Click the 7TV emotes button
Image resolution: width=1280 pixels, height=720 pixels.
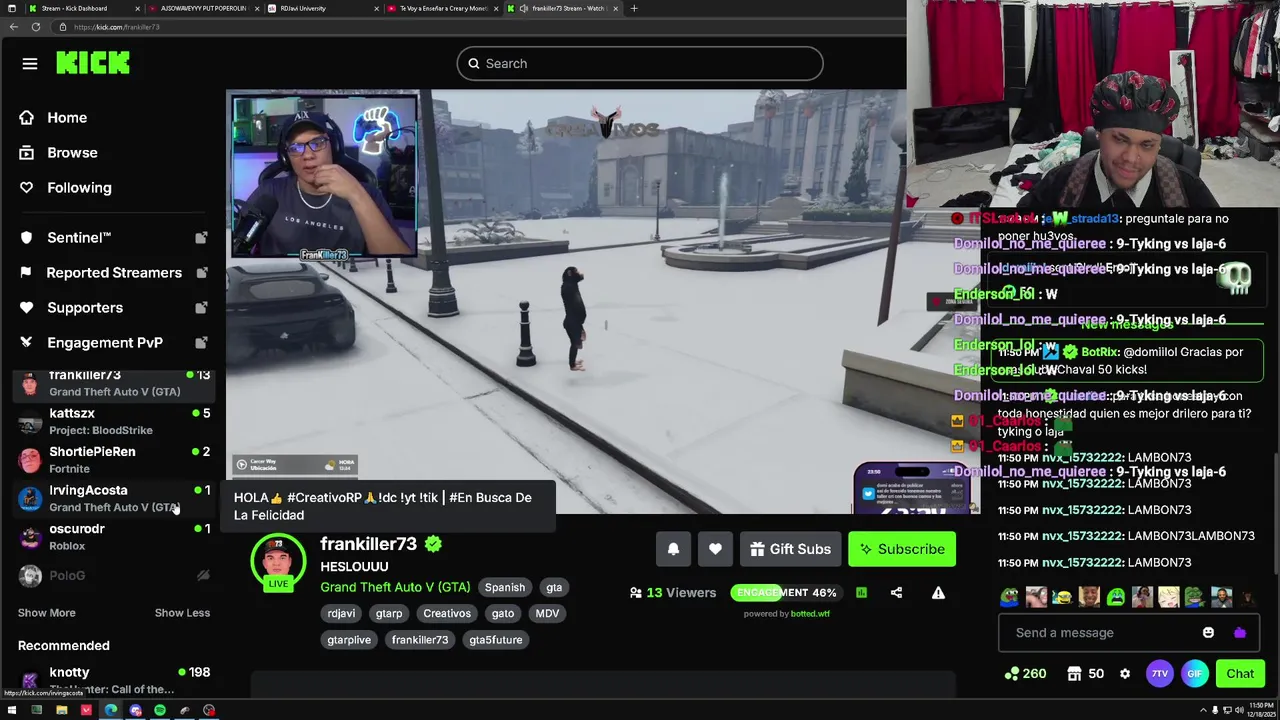coord(1159,674)
